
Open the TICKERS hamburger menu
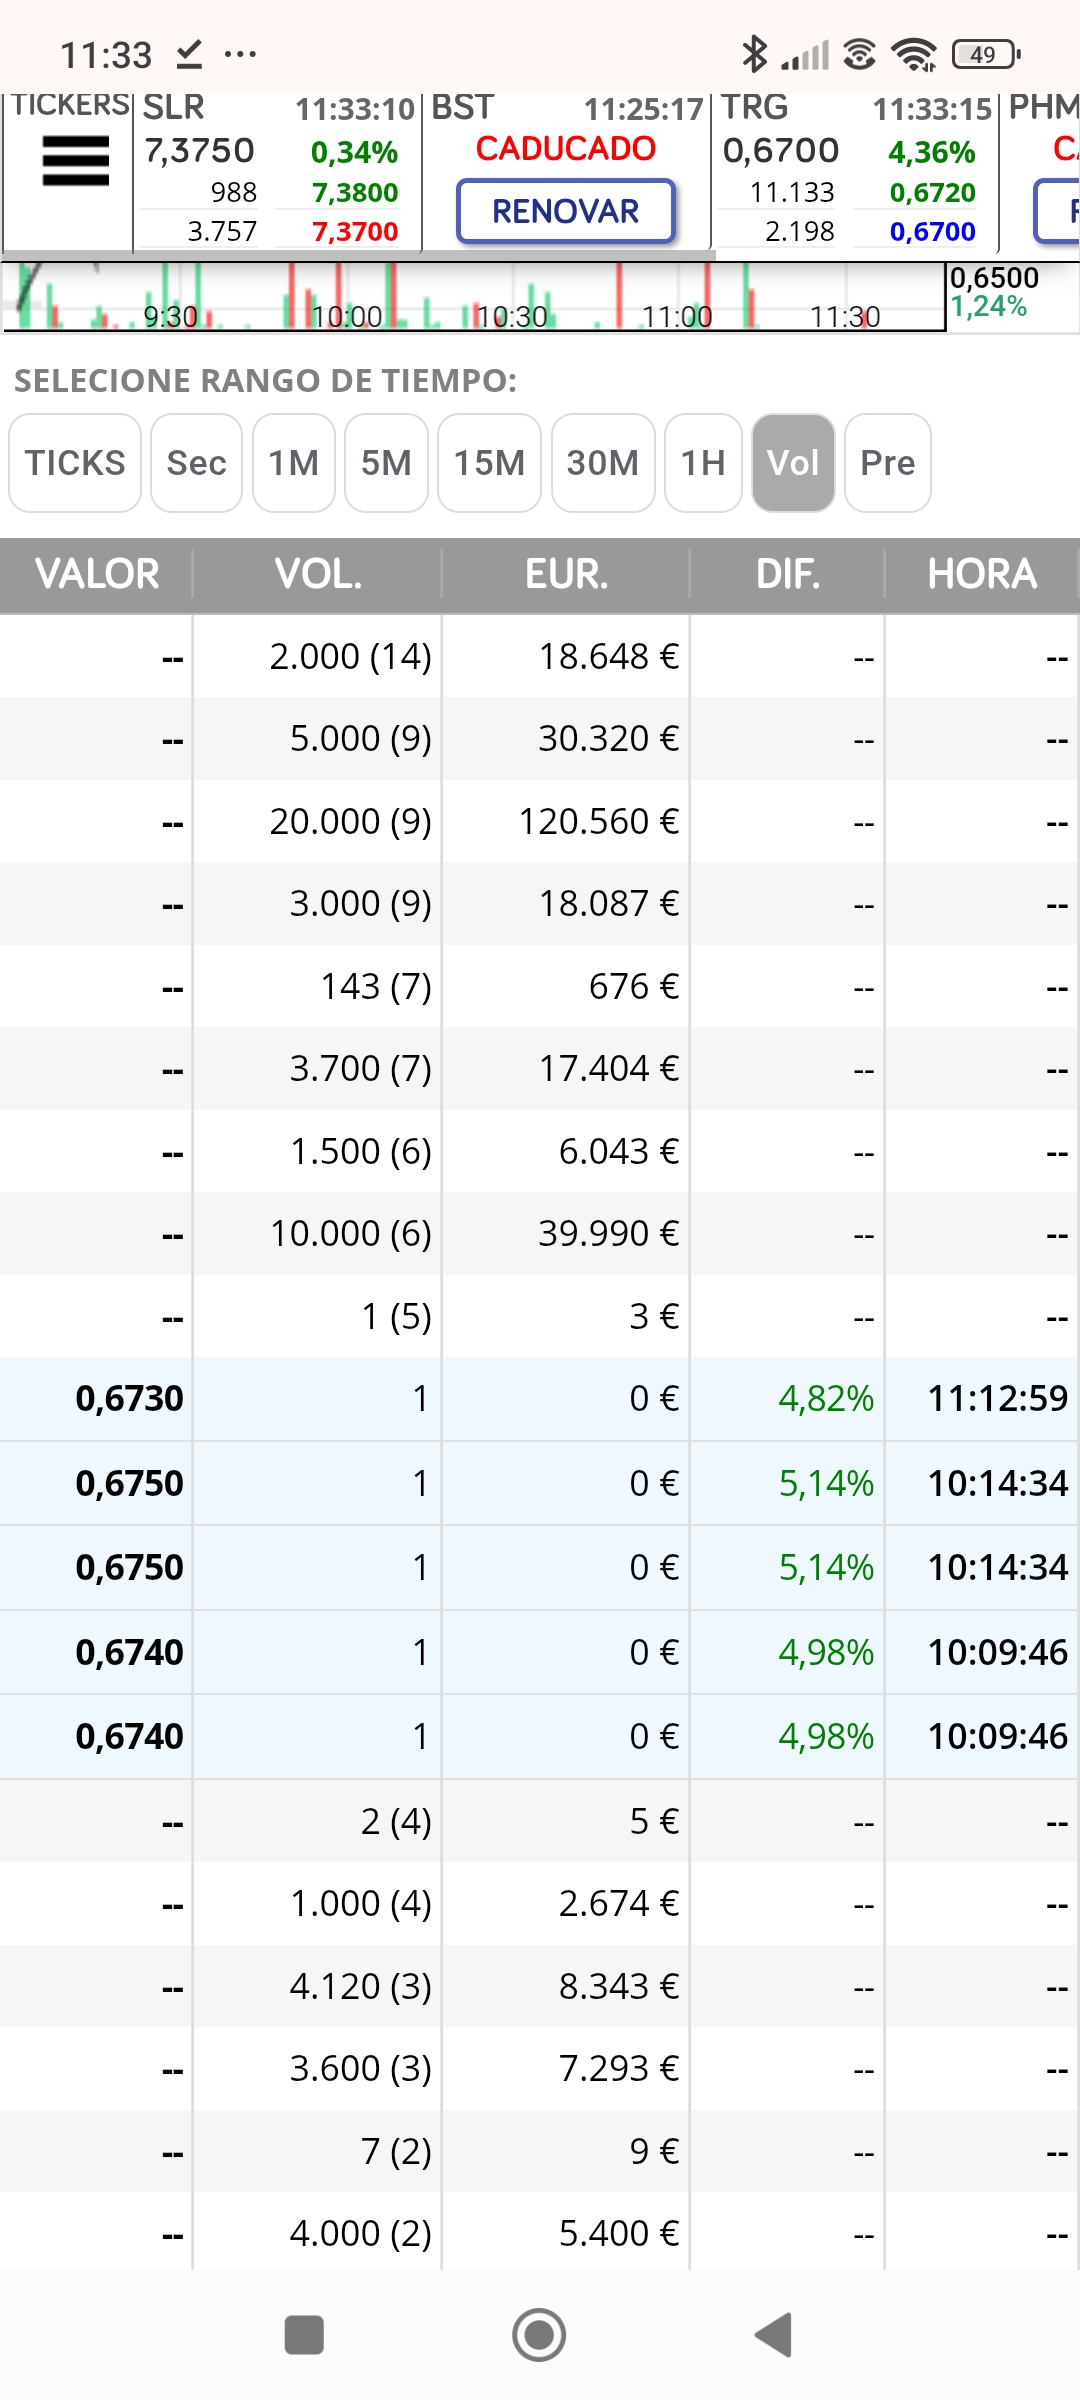[75, 161]
